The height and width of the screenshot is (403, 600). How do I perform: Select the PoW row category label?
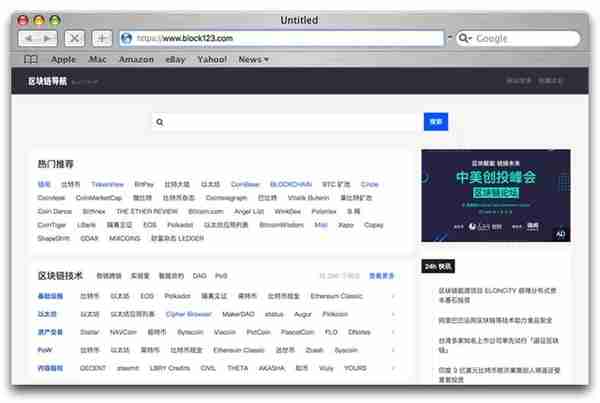pyautogui.click(x=45, y=350)
